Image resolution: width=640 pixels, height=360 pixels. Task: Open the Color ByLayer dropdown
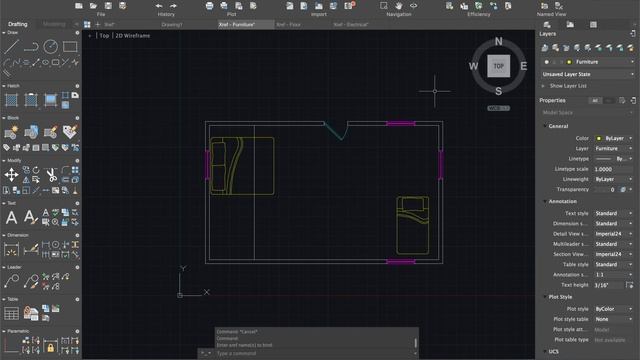[613, 138]
